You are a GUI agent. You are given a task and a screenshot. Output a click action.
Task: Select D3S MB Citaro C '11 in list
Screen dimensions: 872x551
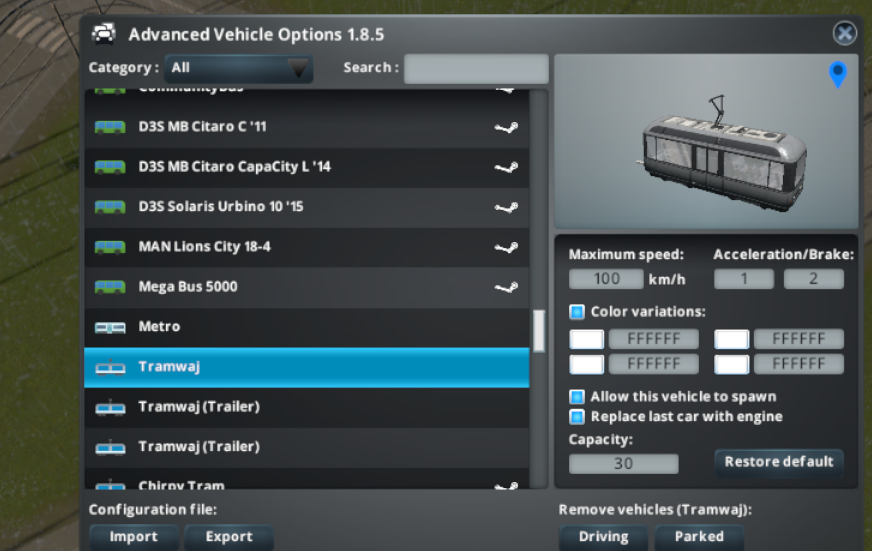[306, 127]
